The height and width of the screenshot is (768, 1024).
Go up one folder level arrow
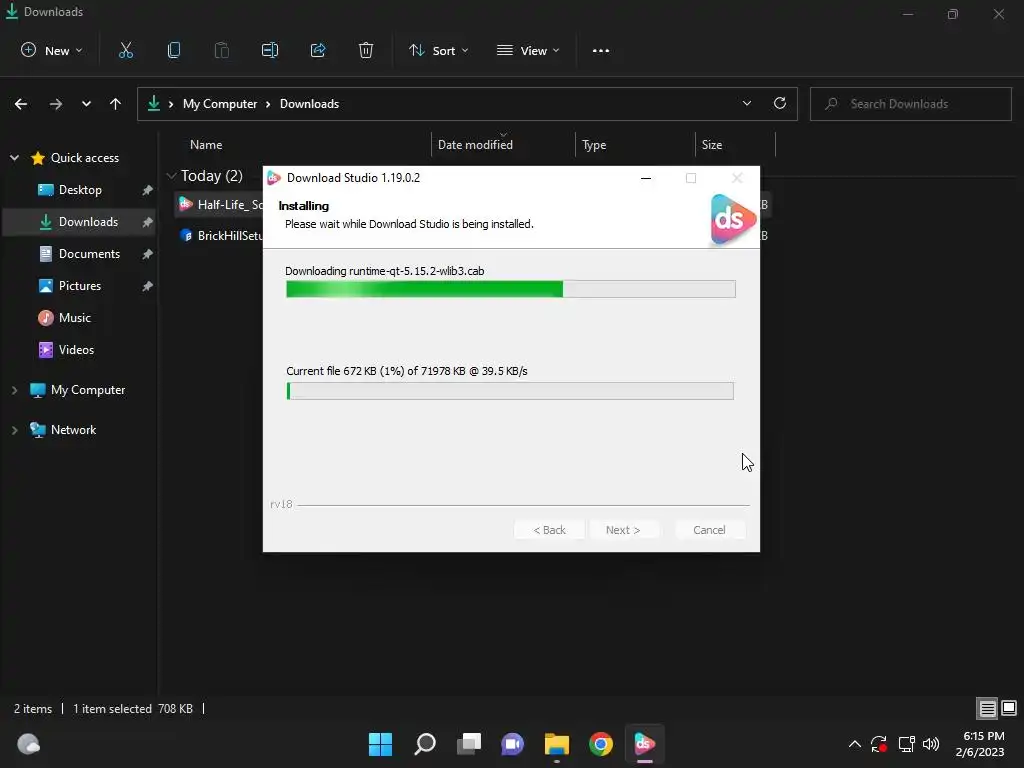coord(116,104)
